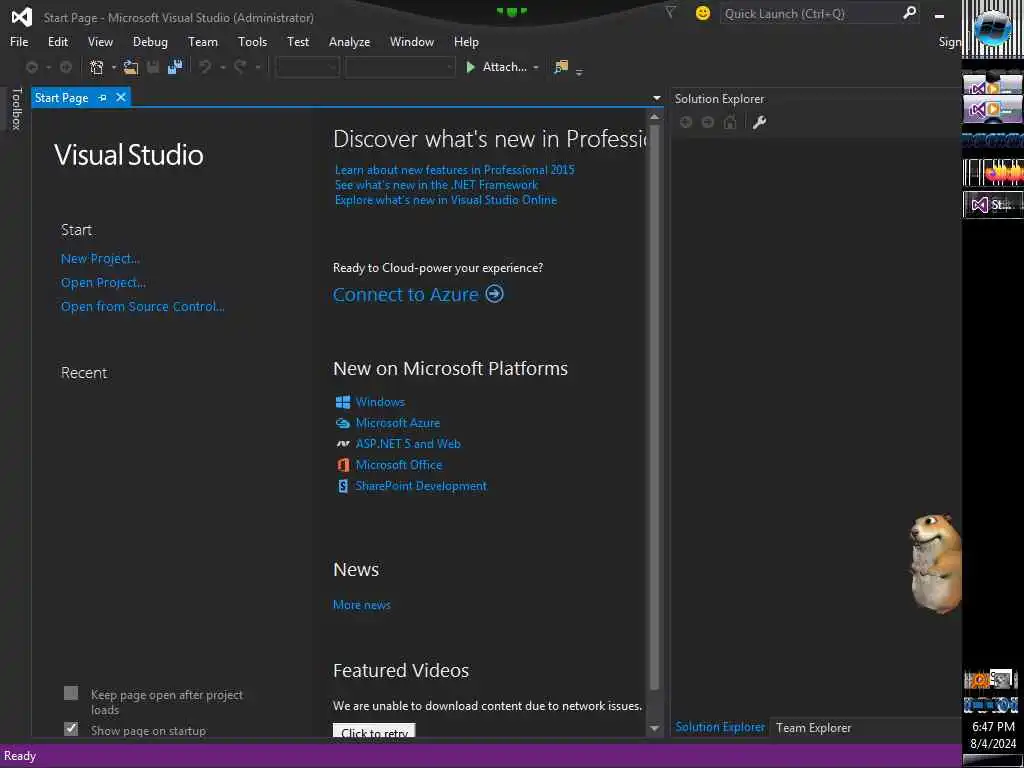Open the Solution Configurations combo box
This screenshot has height=768, width=1024.
[308, 67]
